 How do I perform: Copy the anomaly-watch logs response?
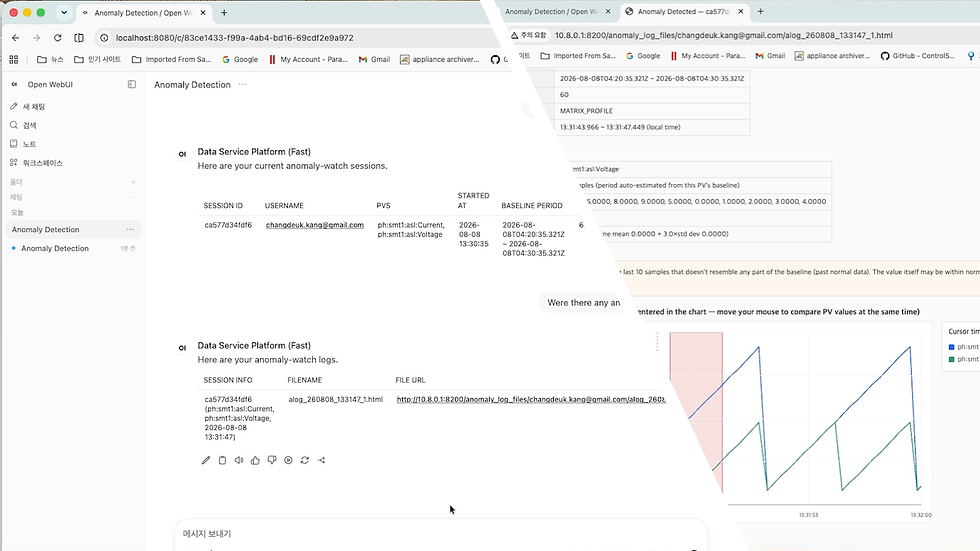click(x=222, y=460)
